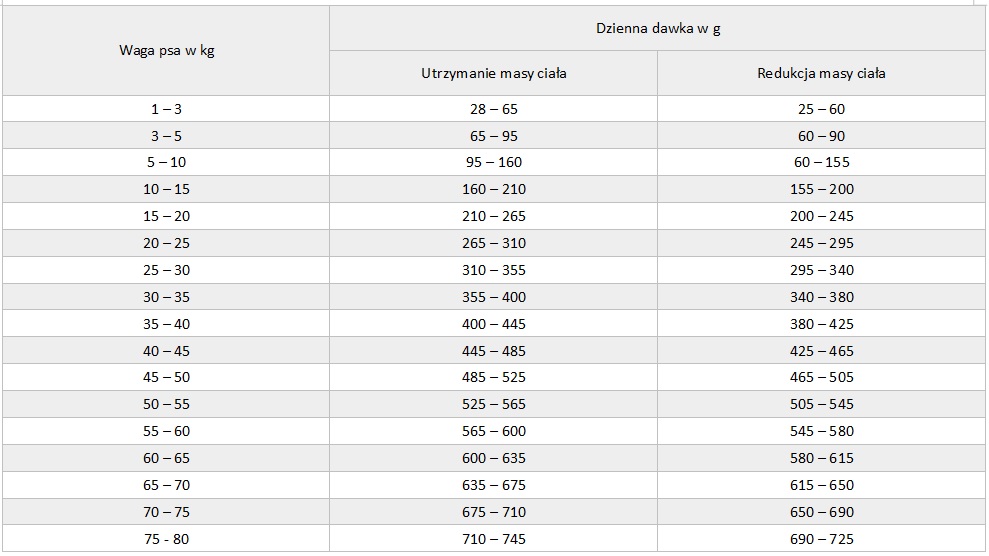Select the 'Dzienna dawka w g' header cell
This screenshot has width=989, height=556.
click(658, 28)
